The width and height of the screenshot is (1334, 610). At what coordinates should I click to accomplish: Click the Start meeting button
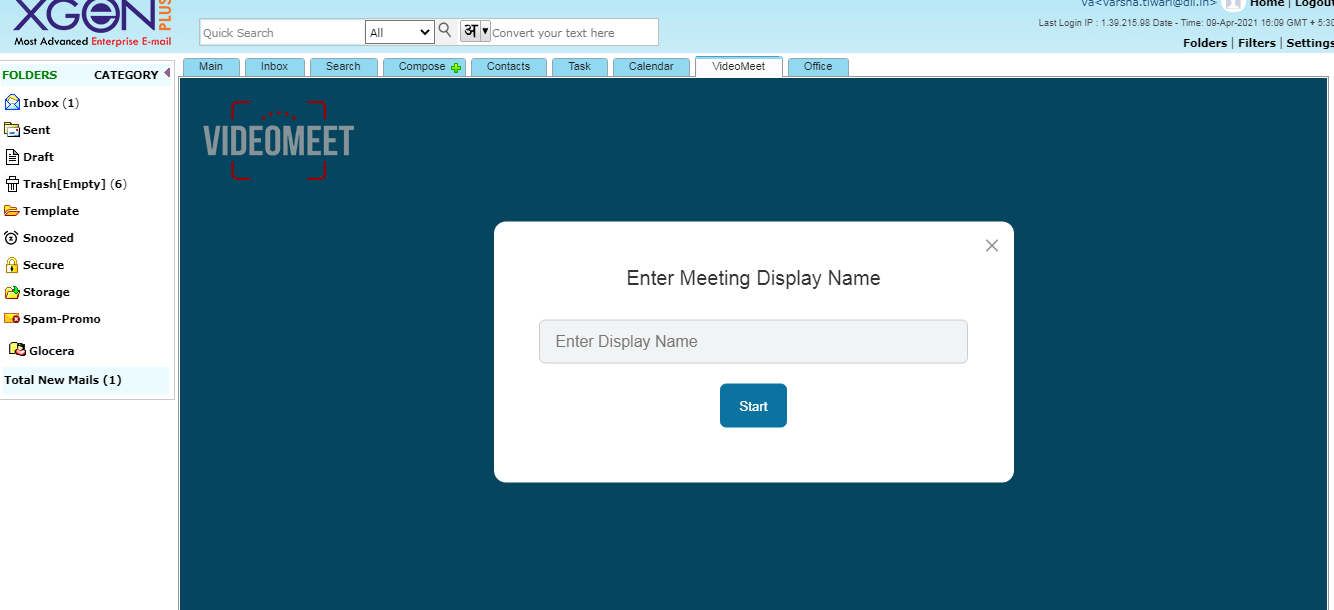point(753,405)
